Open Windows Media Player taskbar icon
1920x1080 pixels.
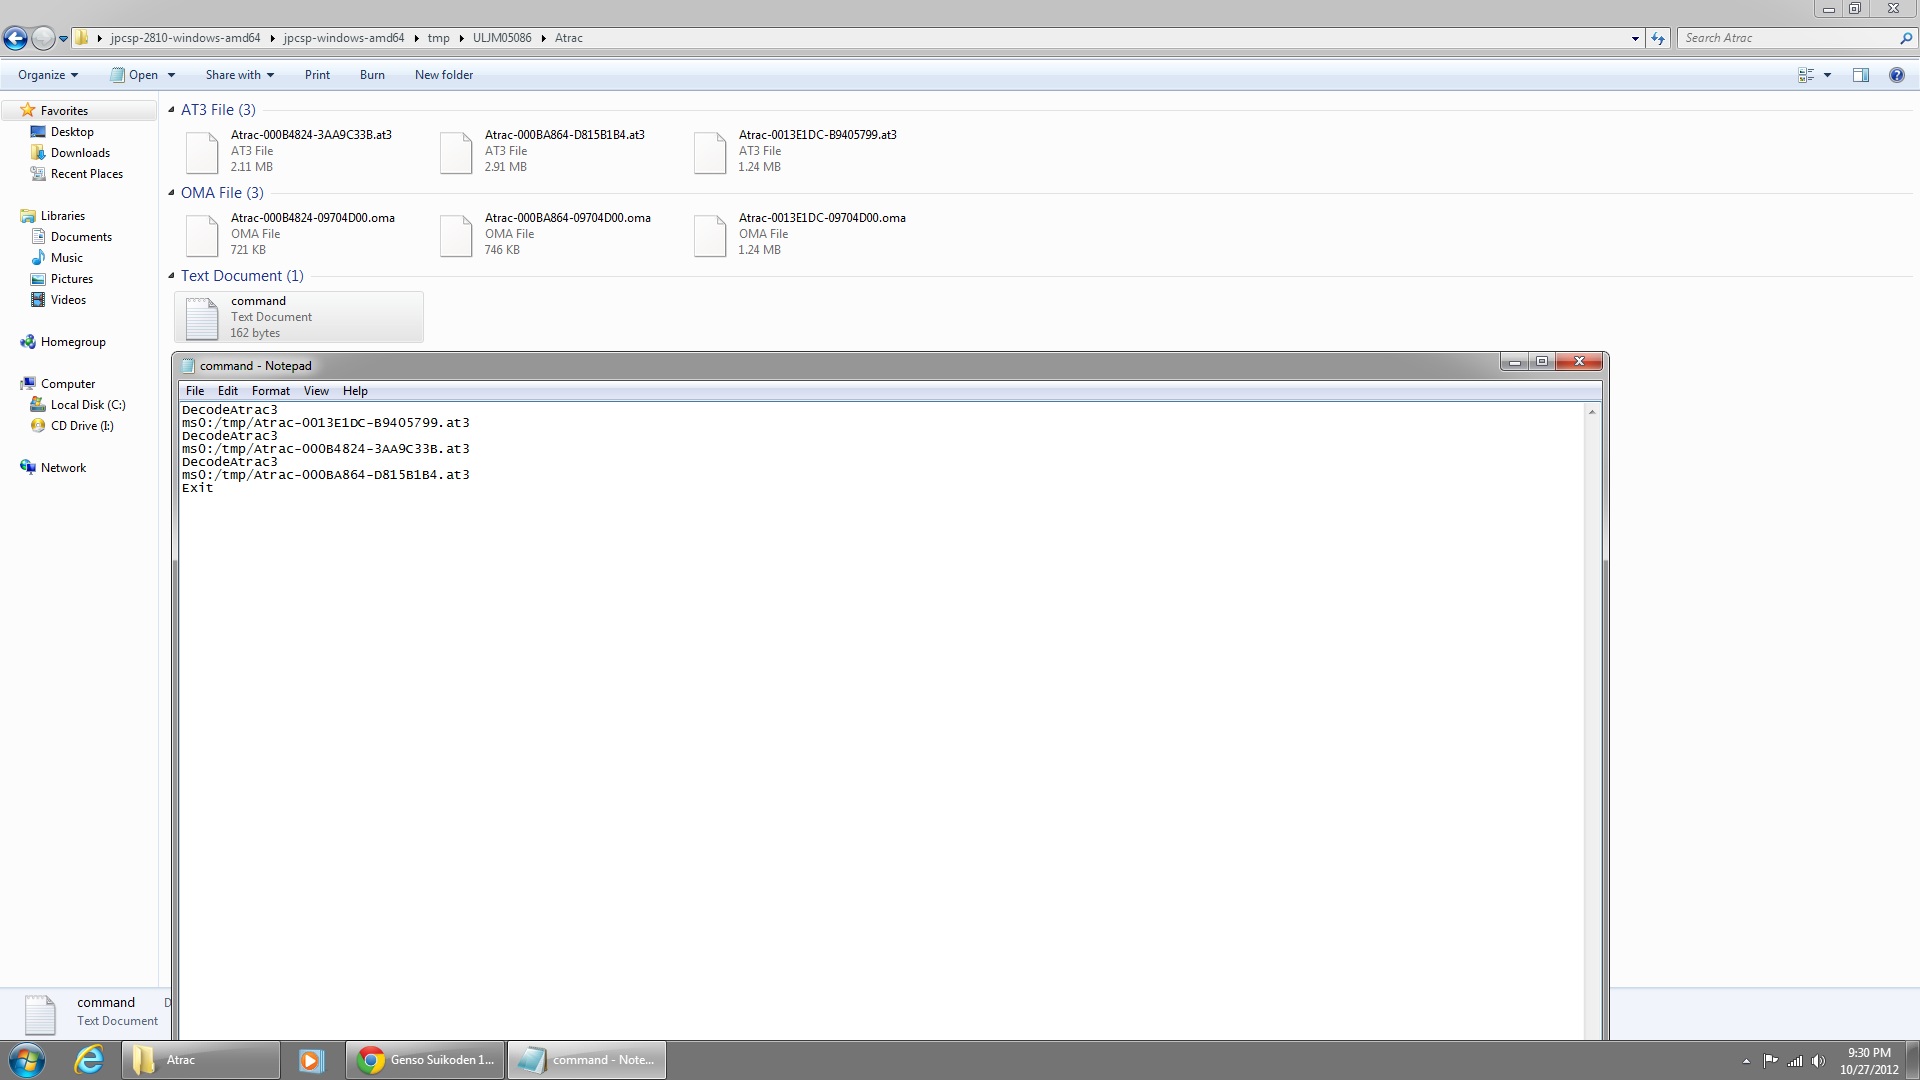311,1060
